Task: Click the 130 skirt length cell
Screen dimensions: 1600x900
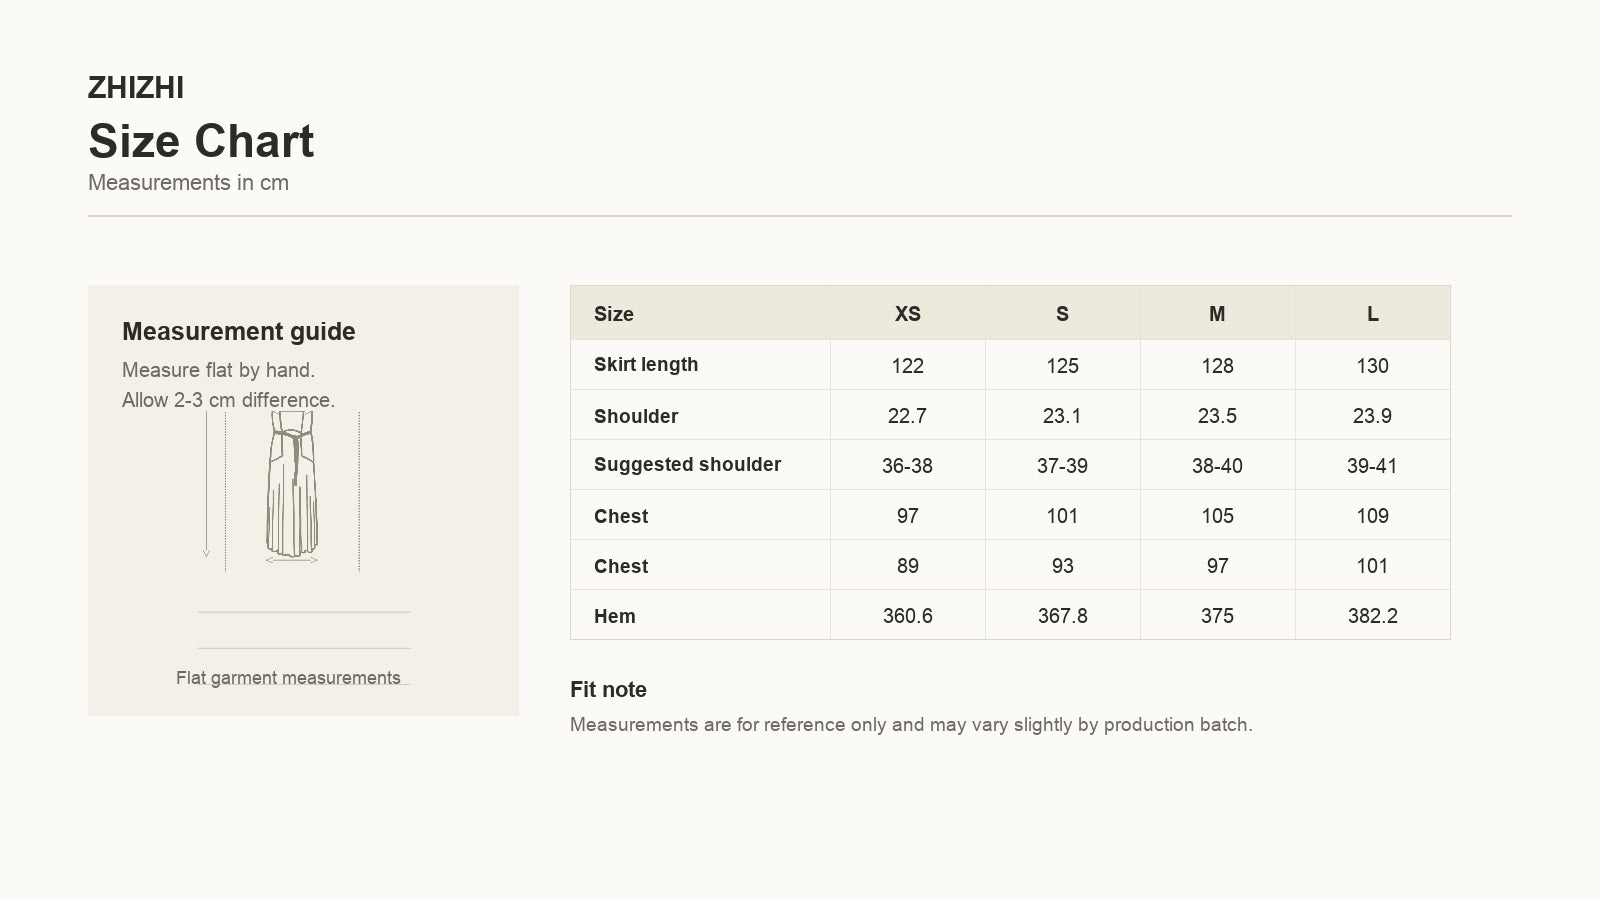Action: 1372,365
